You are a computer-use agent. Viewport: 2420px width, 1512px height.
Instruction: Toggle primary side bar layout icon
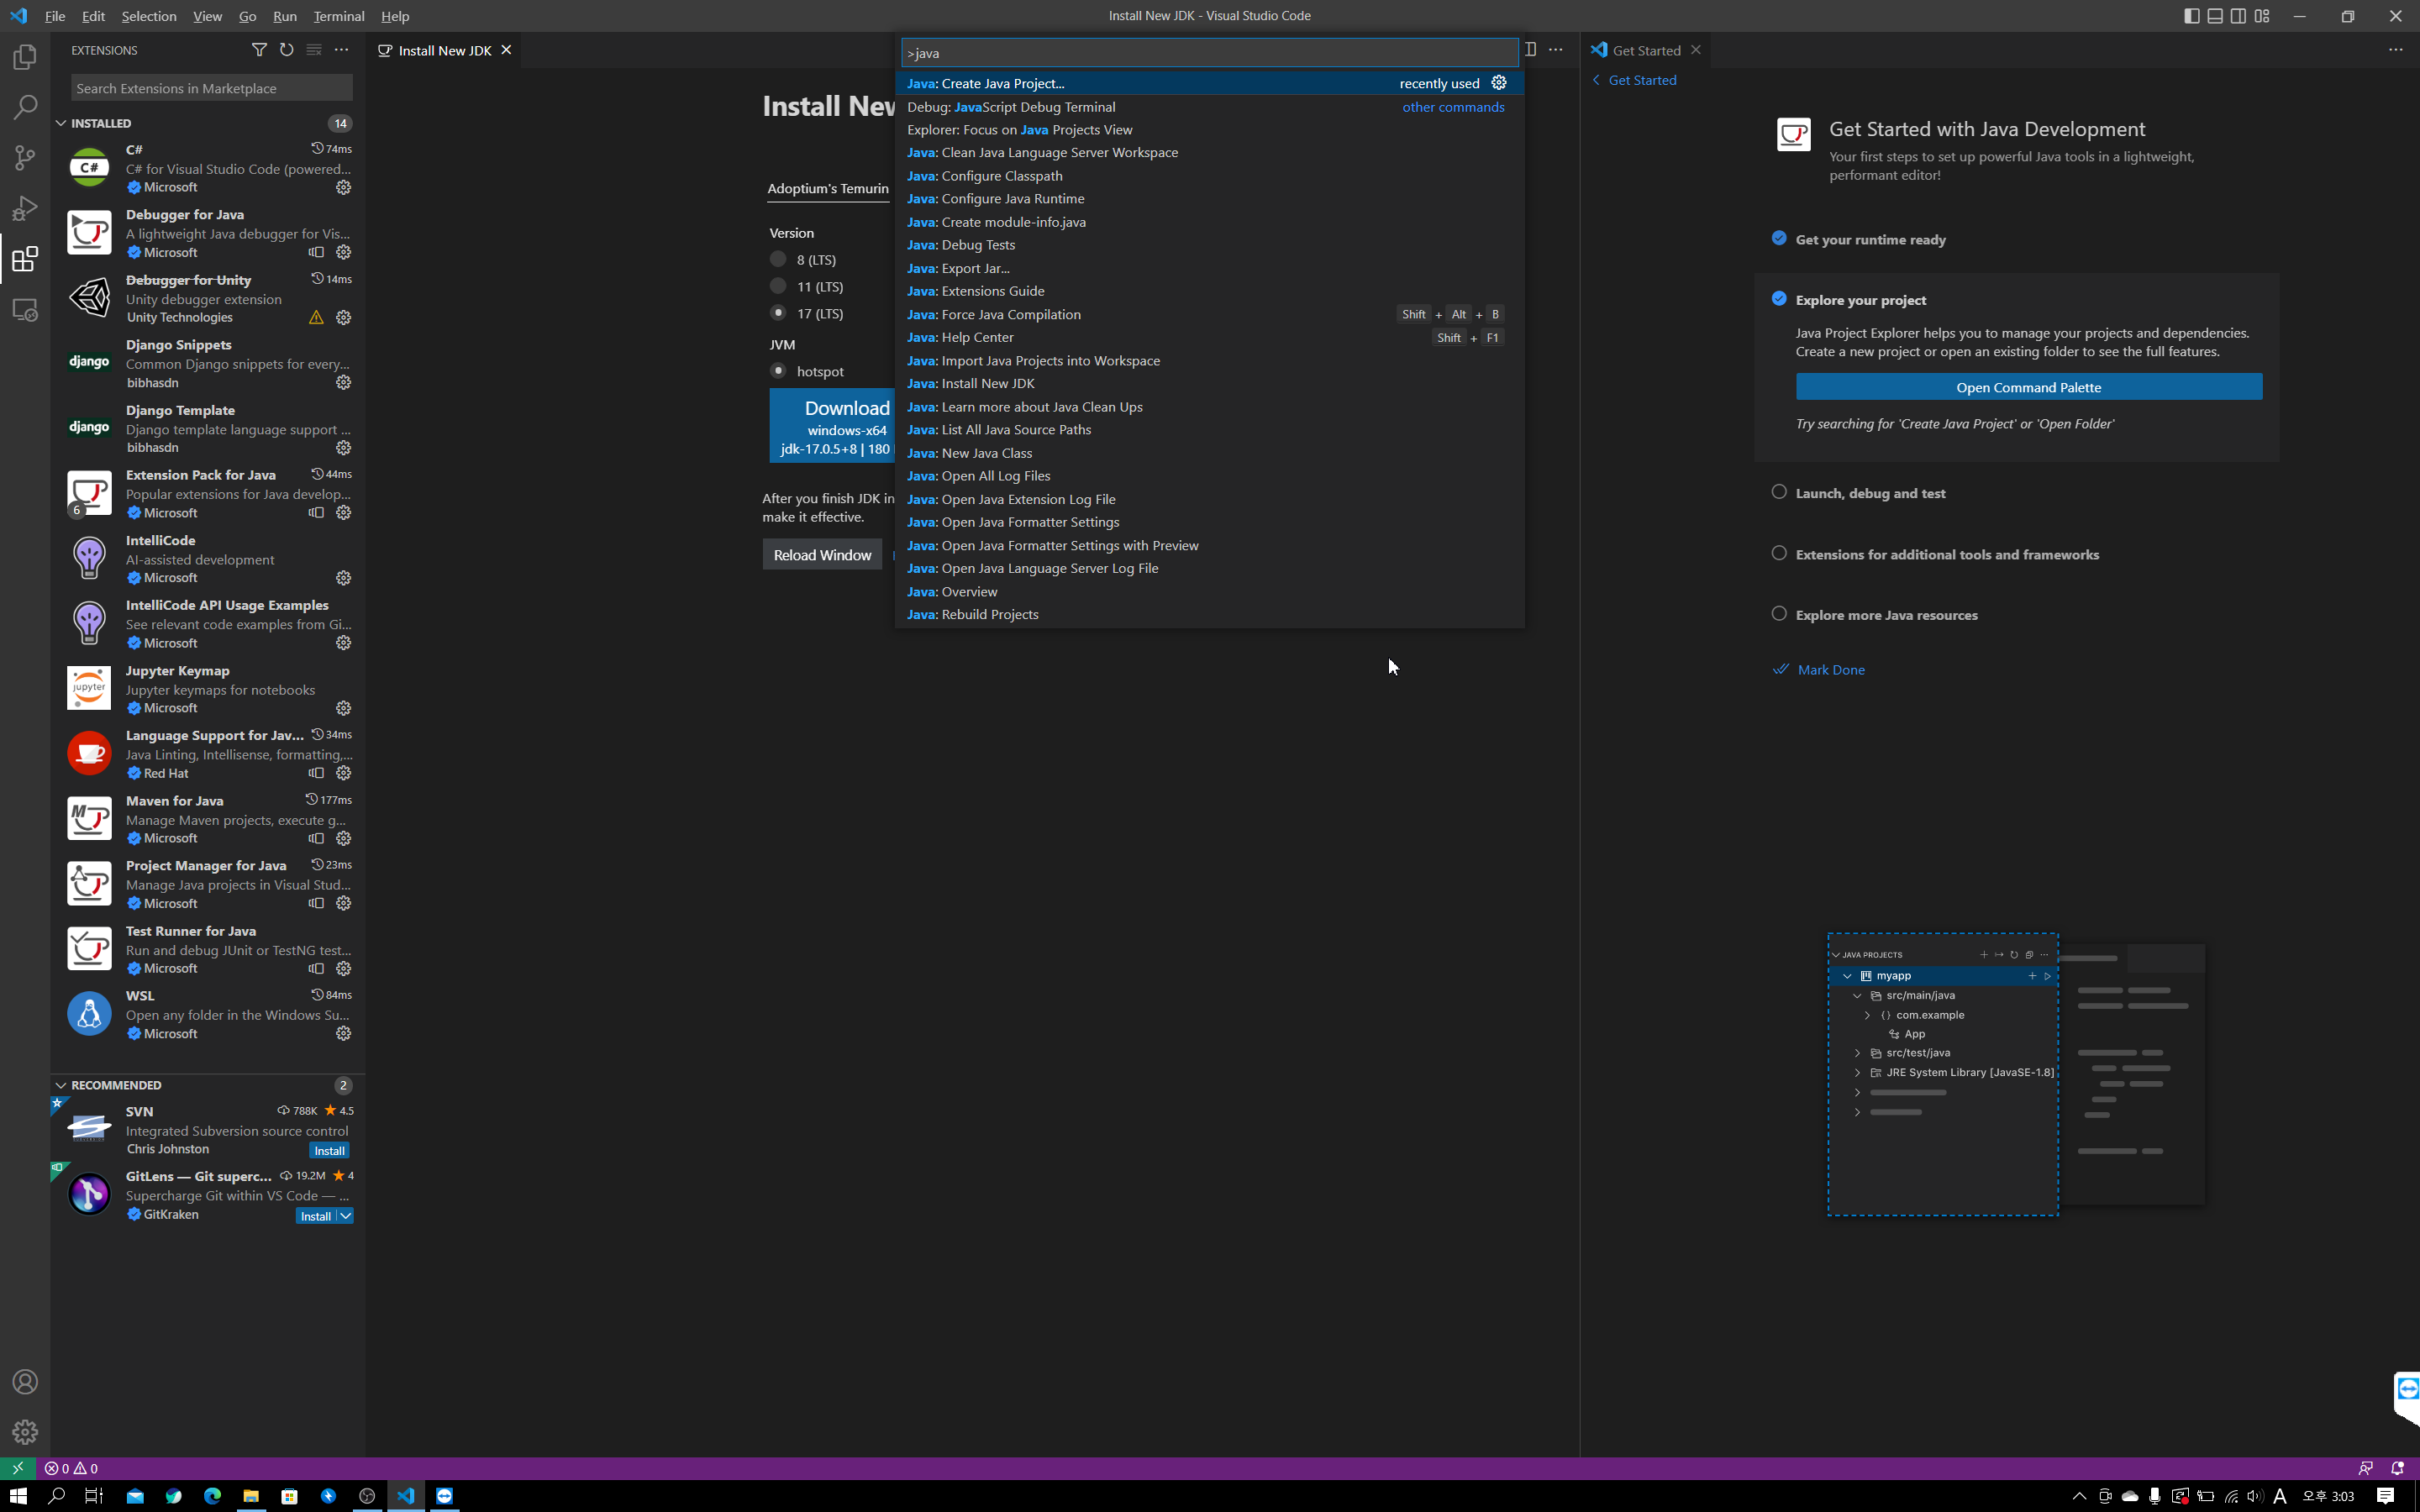click(x=2191, y=16)
